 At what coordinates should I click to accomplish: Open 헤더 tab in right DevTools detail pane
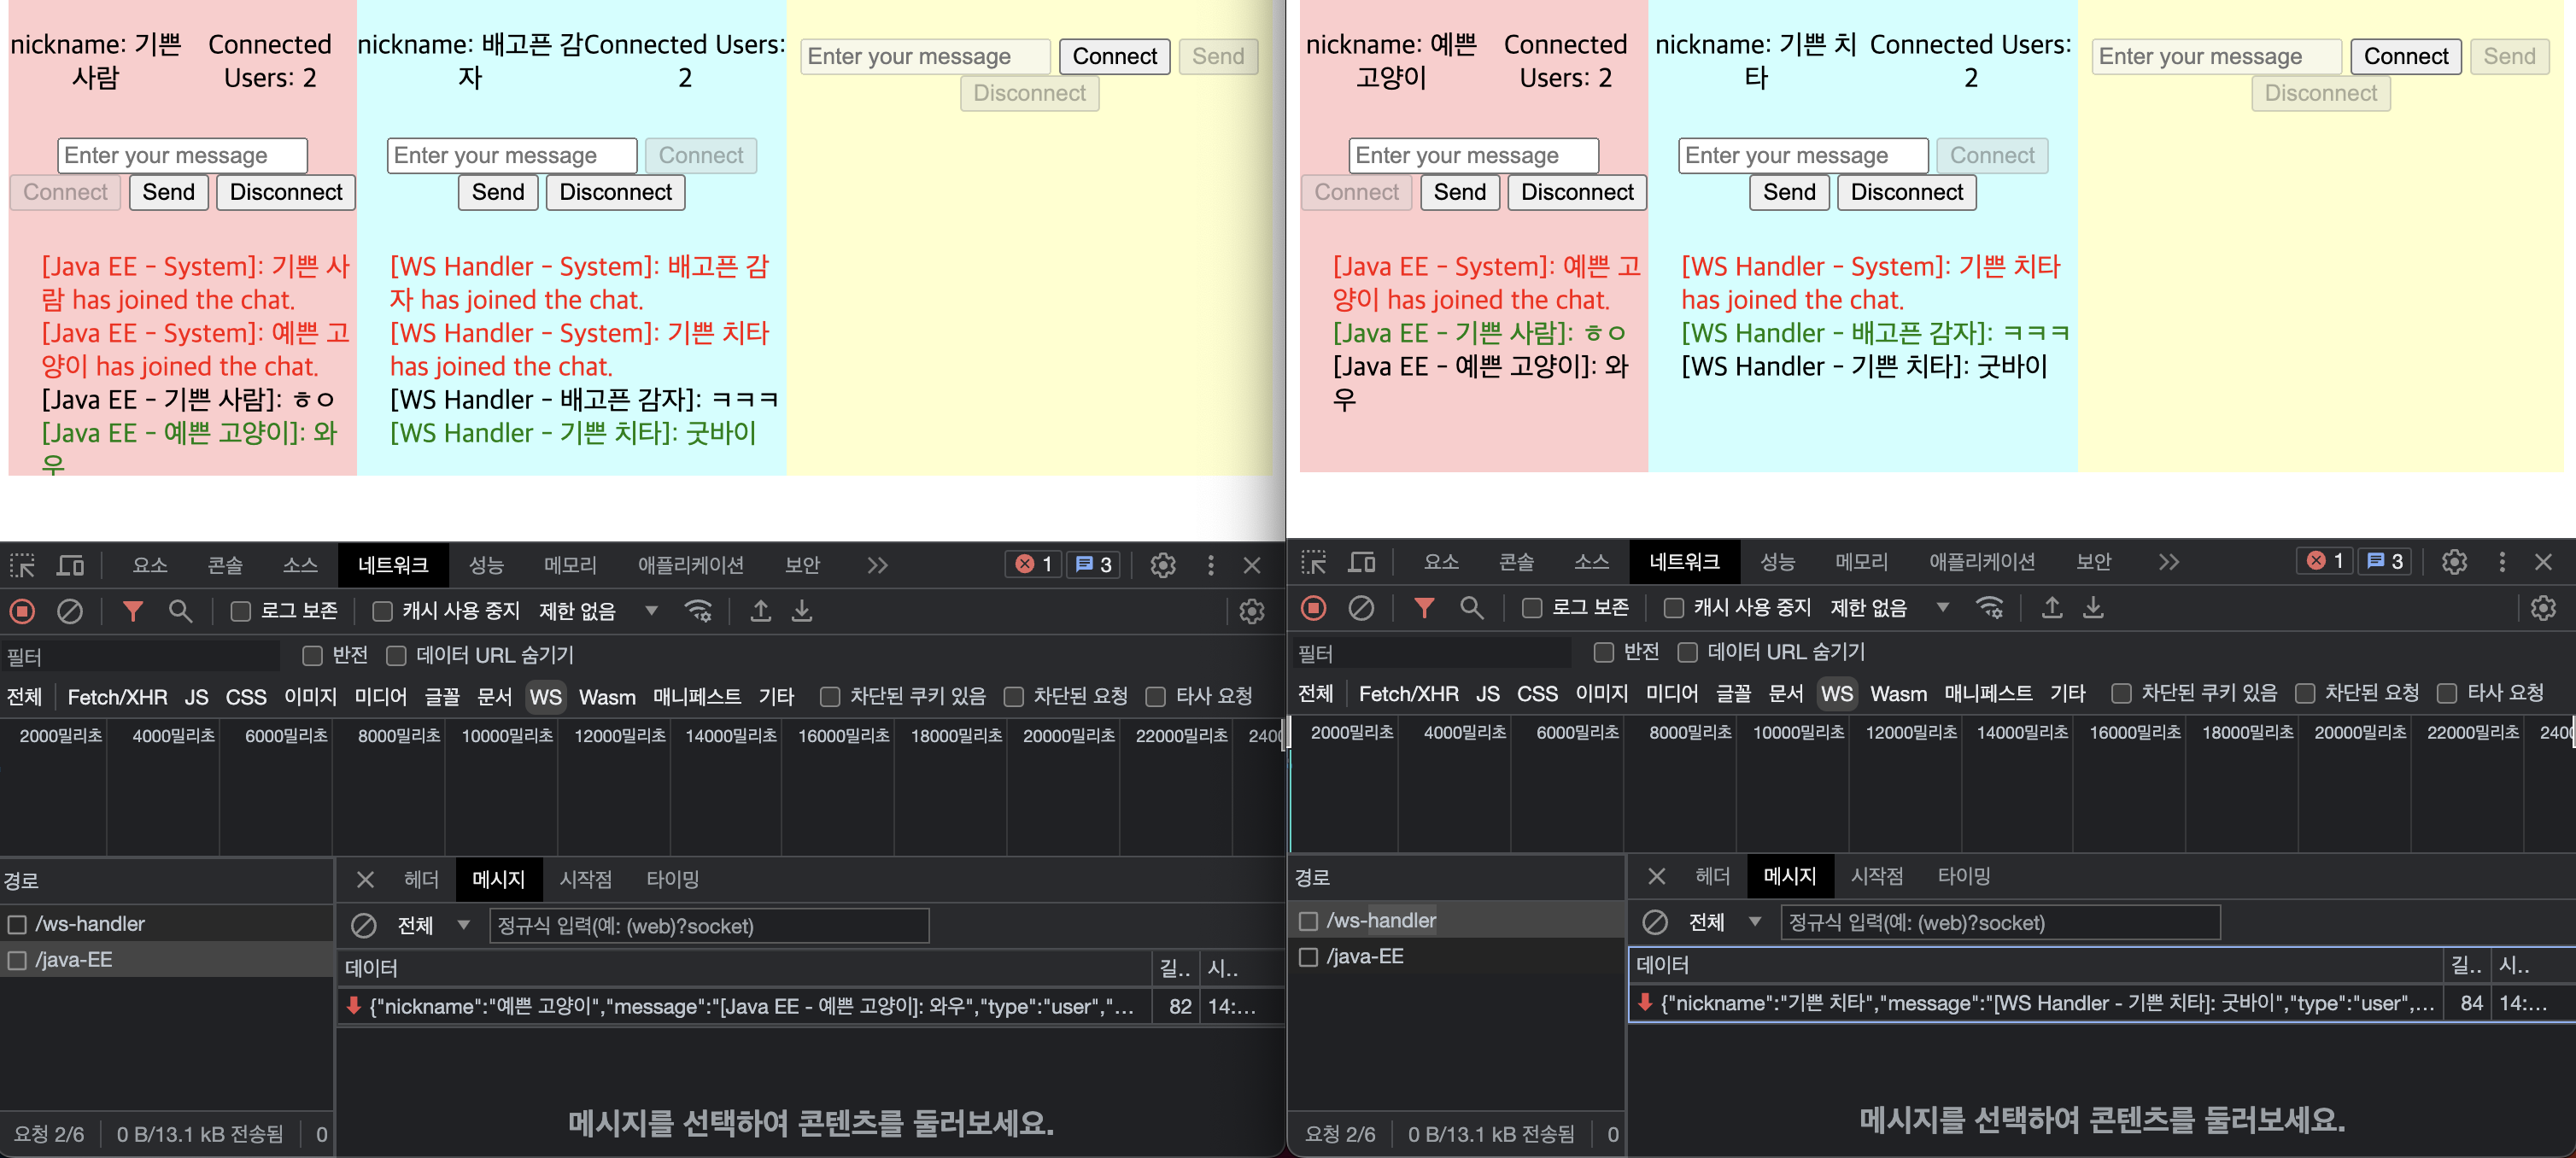pyautogui.click(x=1712, y=876)
